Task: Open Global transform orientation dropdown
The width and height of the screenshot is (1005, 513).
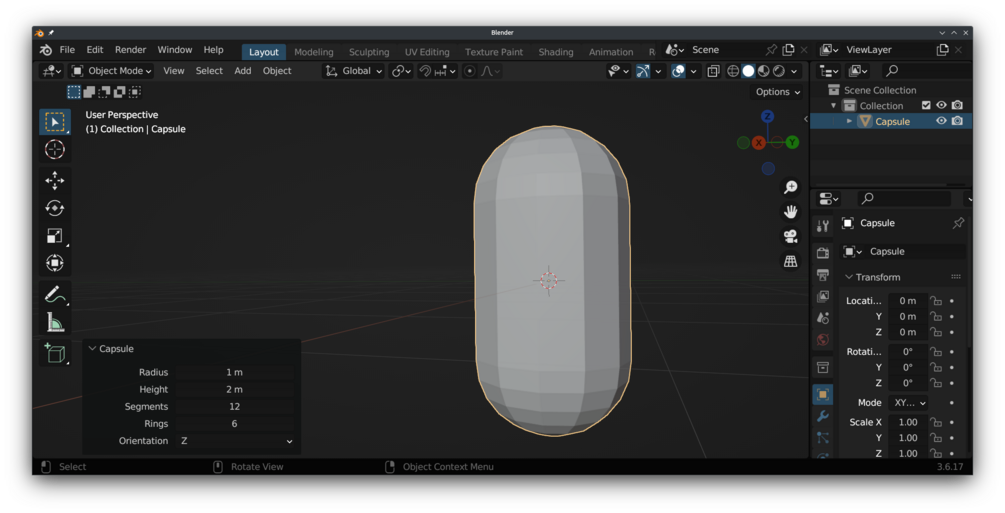Action: 354,71
